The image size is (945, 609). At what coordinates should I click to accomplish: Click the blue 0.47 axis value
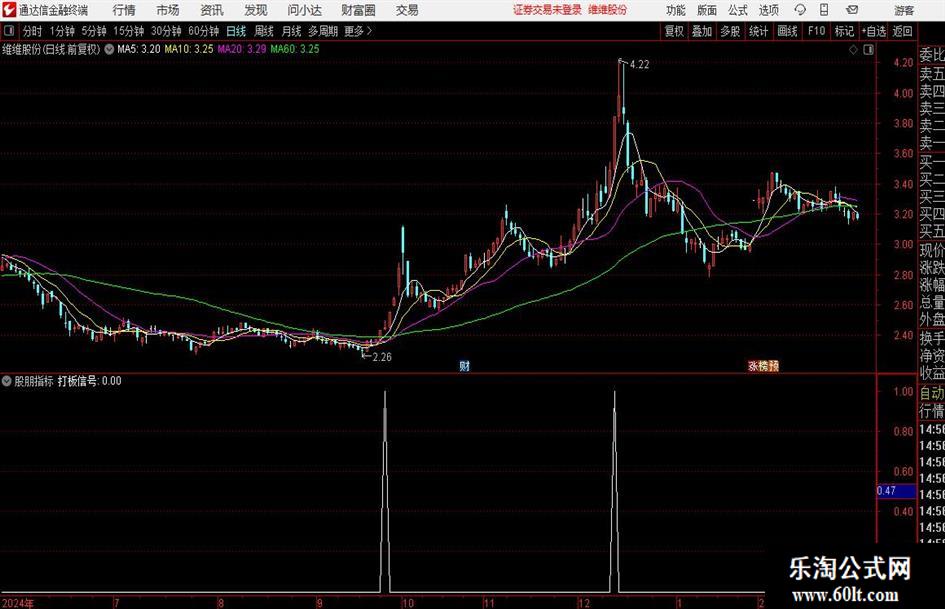coord(896,491)
